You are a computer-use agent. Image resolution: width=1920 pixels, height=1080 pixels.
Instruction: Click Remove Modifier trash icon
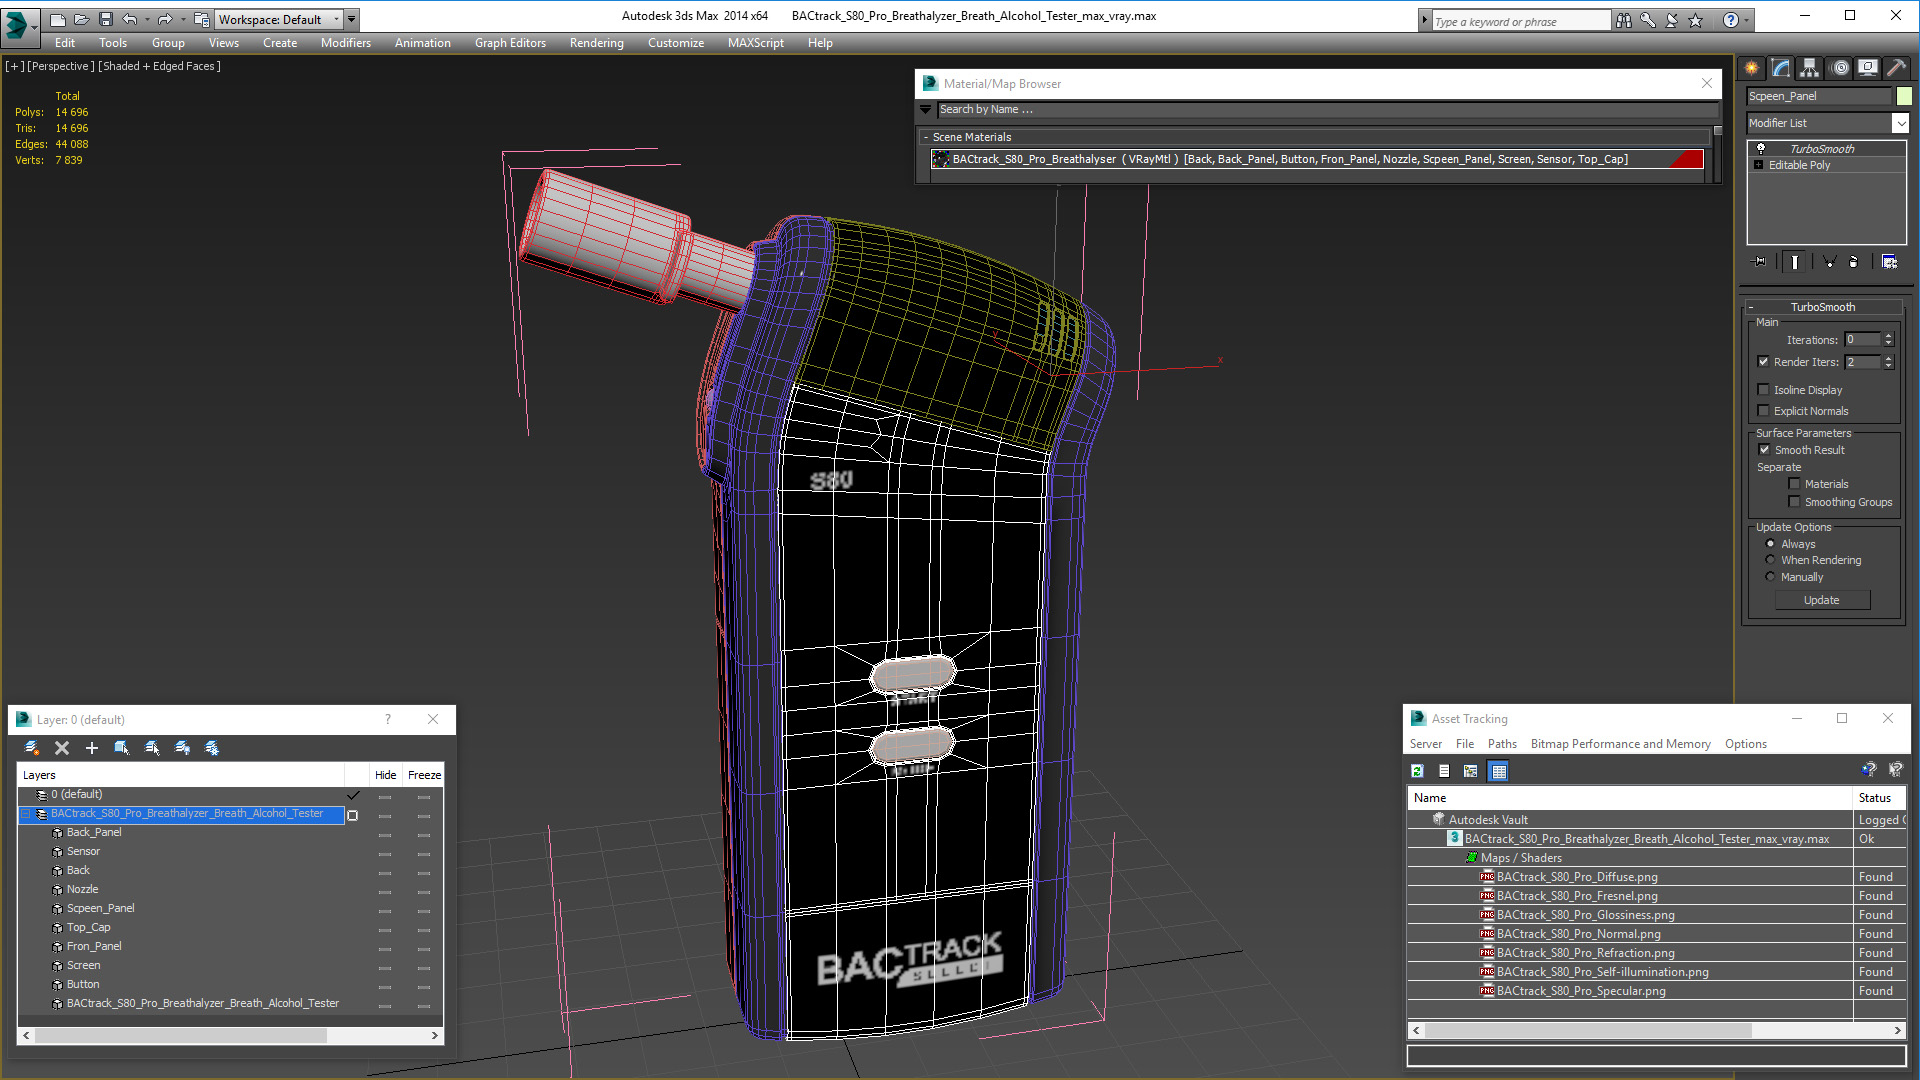pyautogui.click(x=1854, y=262)
